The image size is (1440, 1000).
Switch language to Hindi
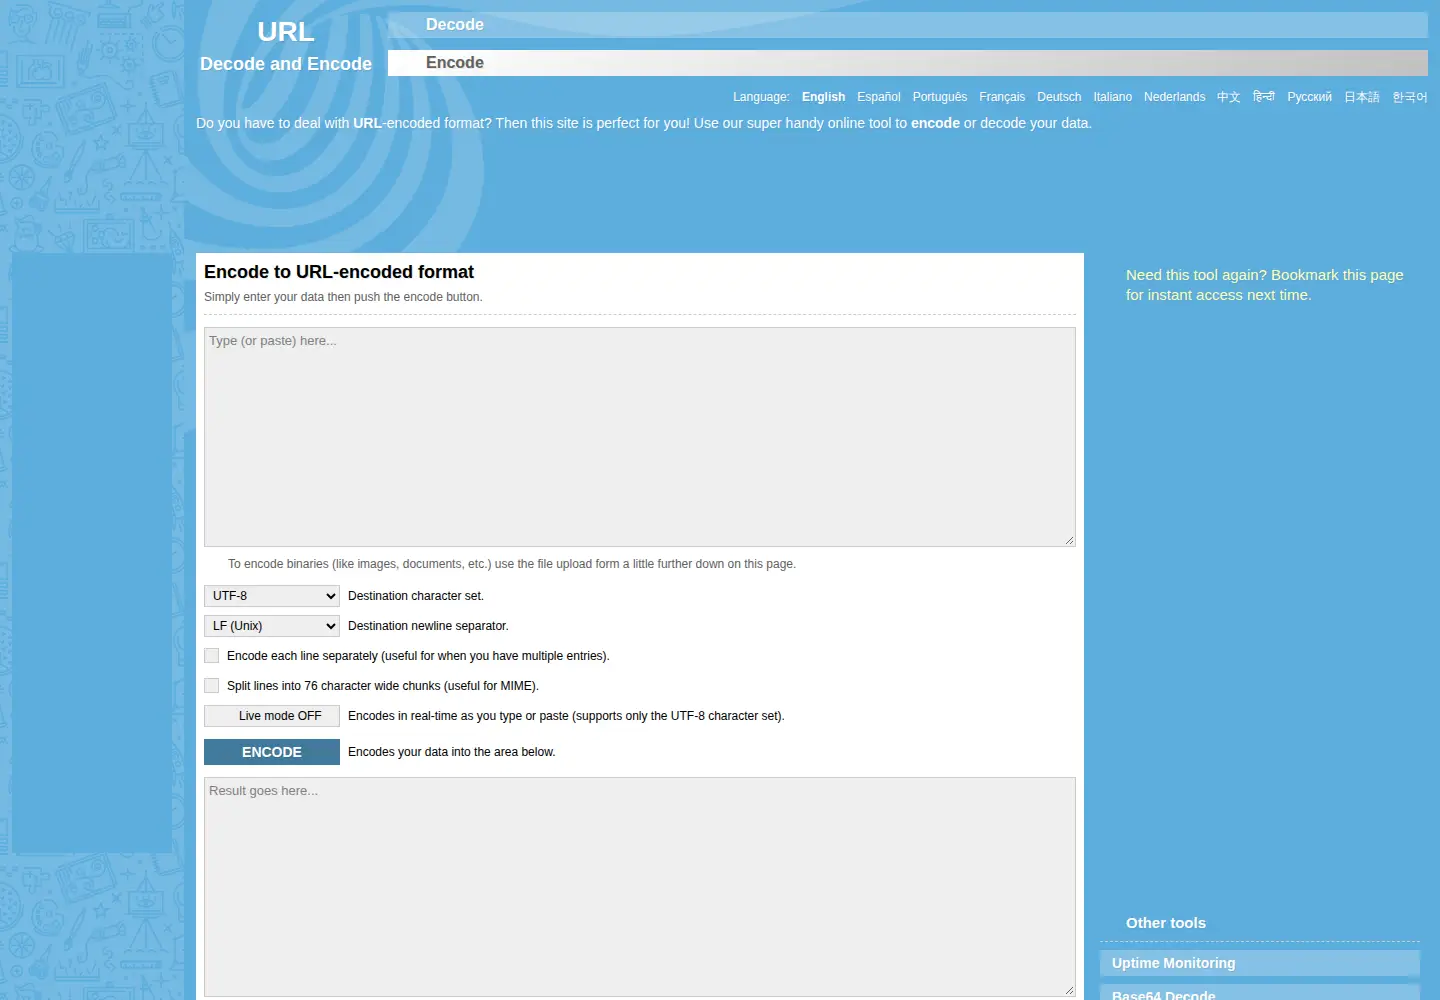[1263, 97]
